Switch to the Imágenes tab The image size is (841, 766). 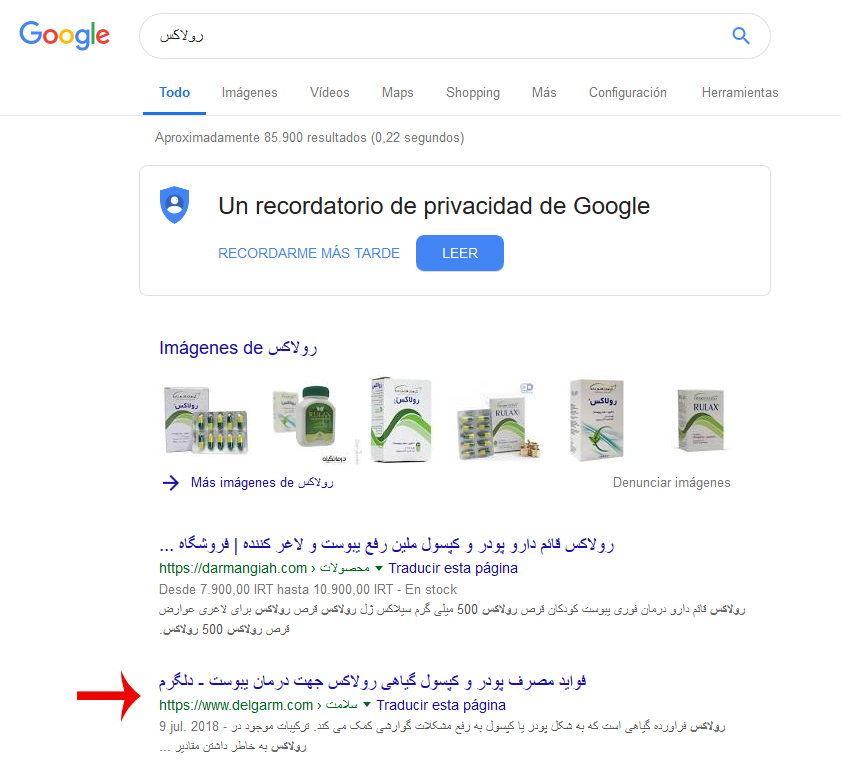[249, 93]
